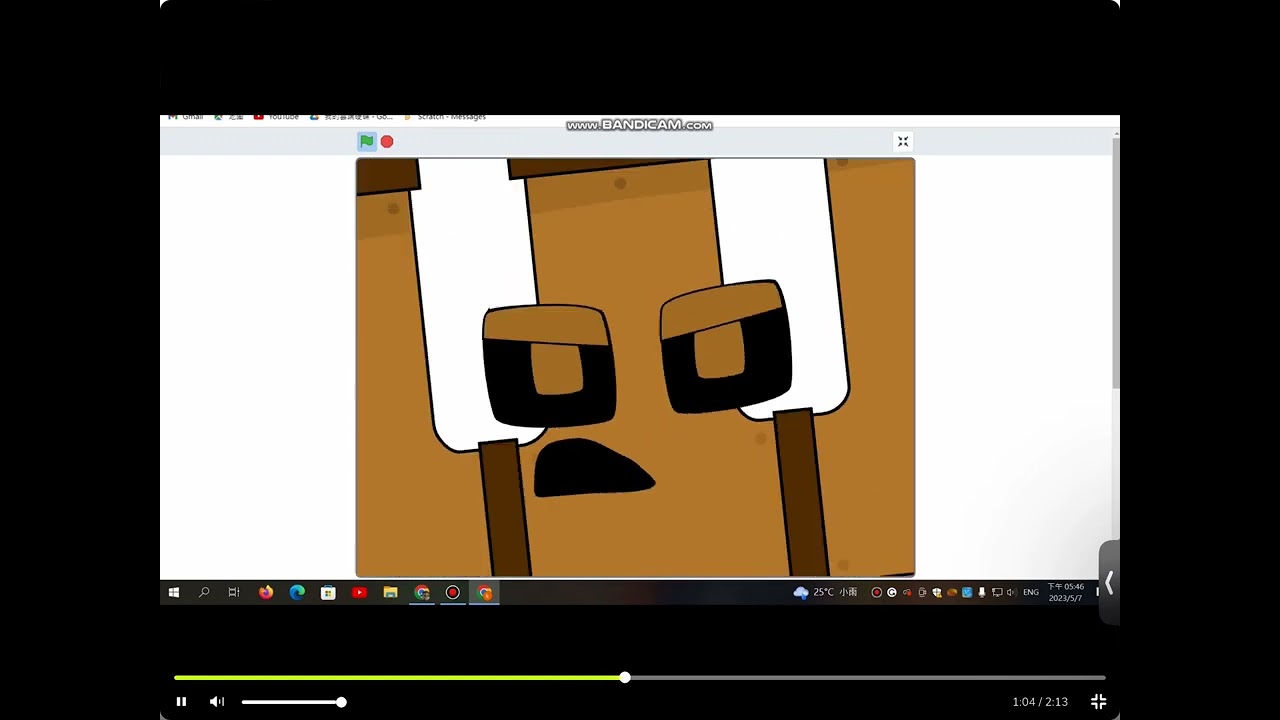Pause the video playback
The width and height of the screenshot is (1280, 720).
pyautogui.click(x=181, y=702)
